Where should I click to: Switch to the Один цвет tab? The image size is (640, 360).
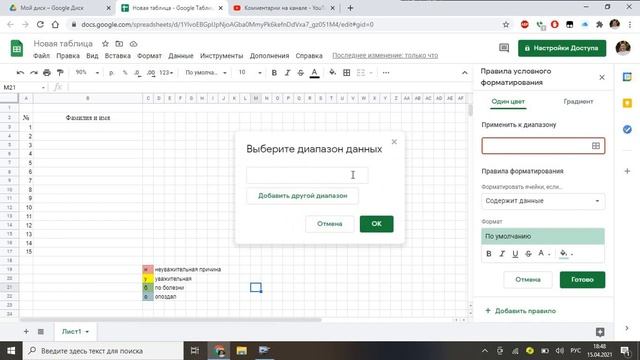pos(508,102)
